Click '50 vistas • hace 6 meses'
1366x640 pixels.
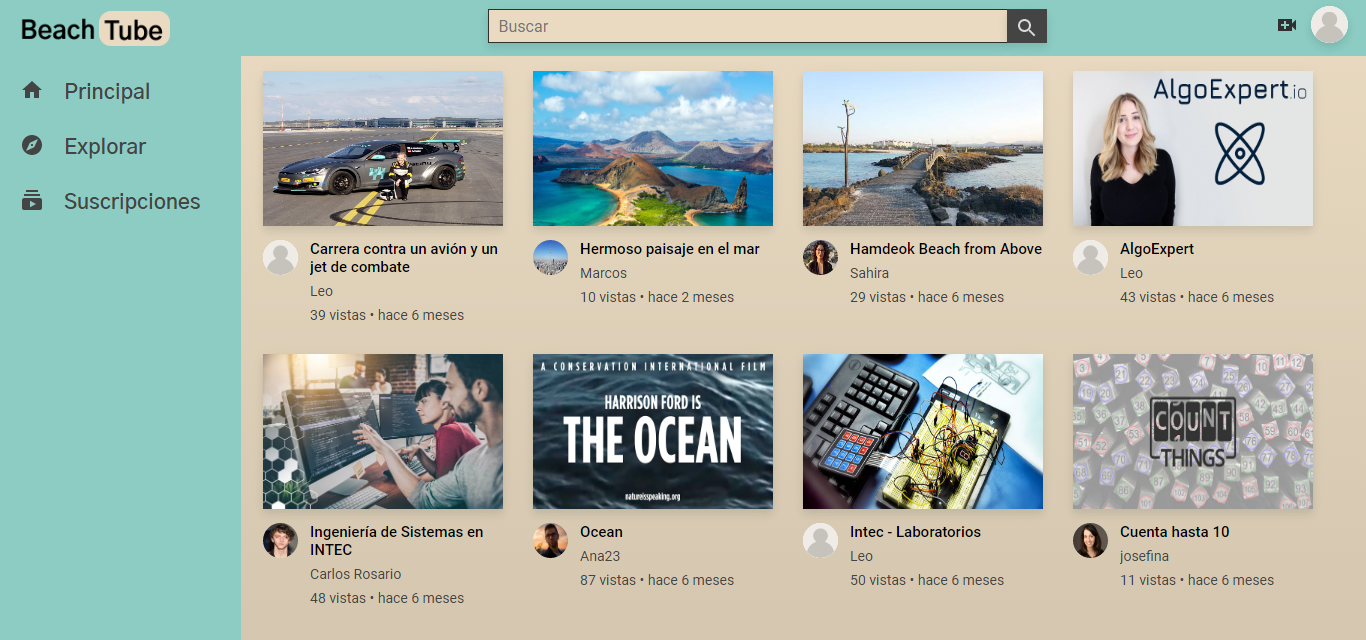point(927,580)
